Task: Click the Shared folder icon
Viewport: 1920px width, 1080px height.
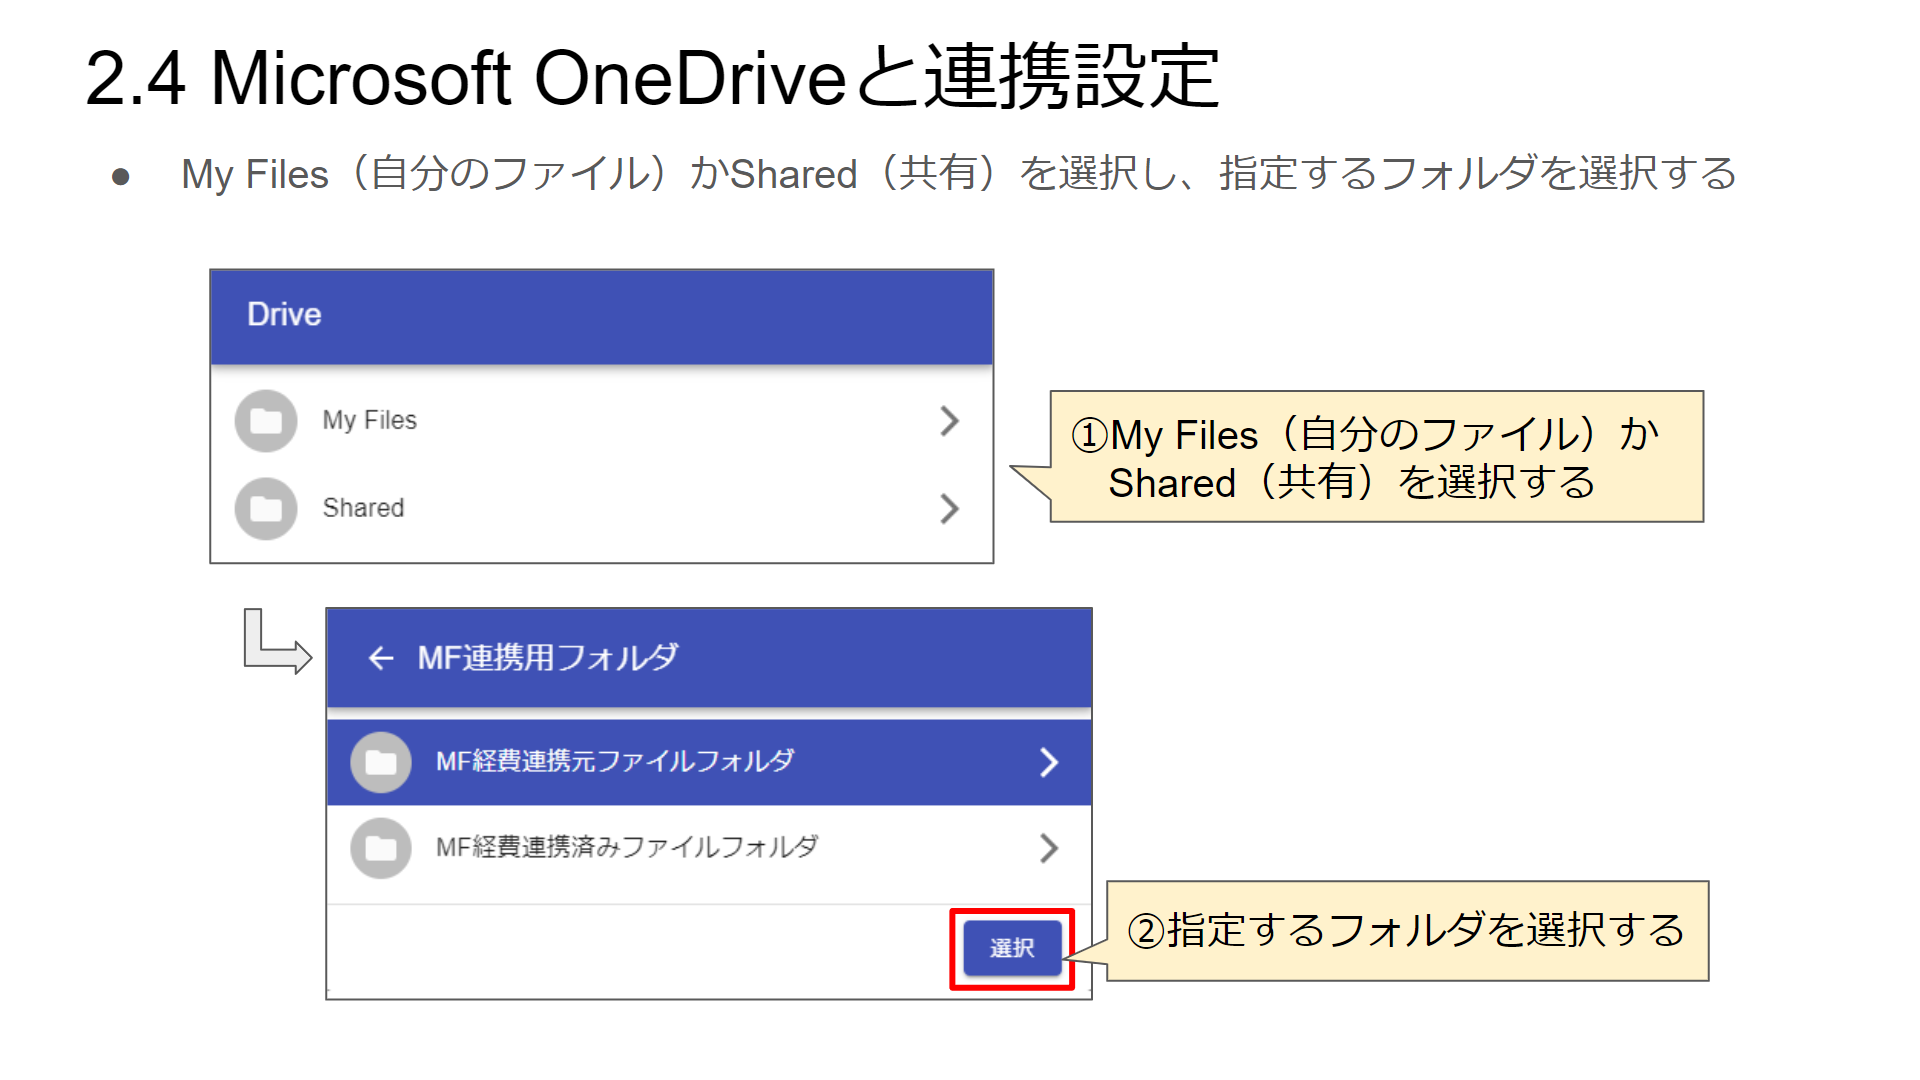Action: [266, 509]
